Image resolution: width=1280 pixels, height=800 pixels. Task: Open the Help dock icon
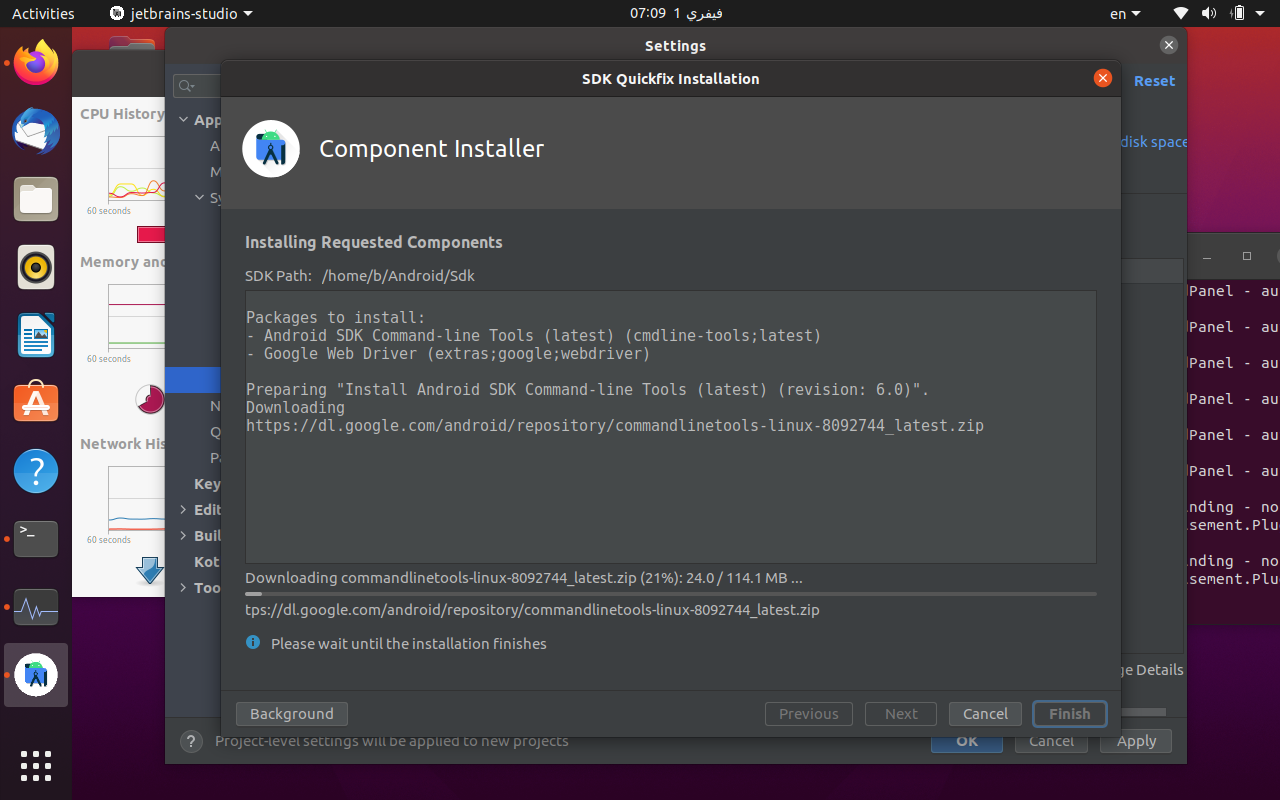[36, 471]
